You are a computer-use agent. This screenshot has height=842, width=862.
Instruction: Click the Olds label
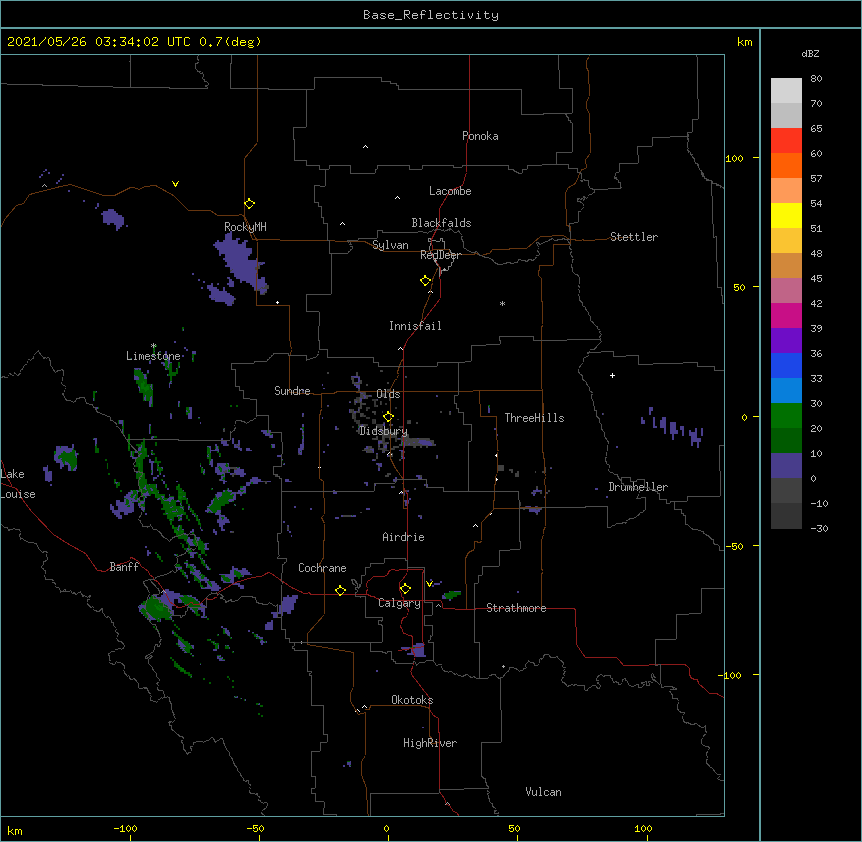[x=388, y=394]
